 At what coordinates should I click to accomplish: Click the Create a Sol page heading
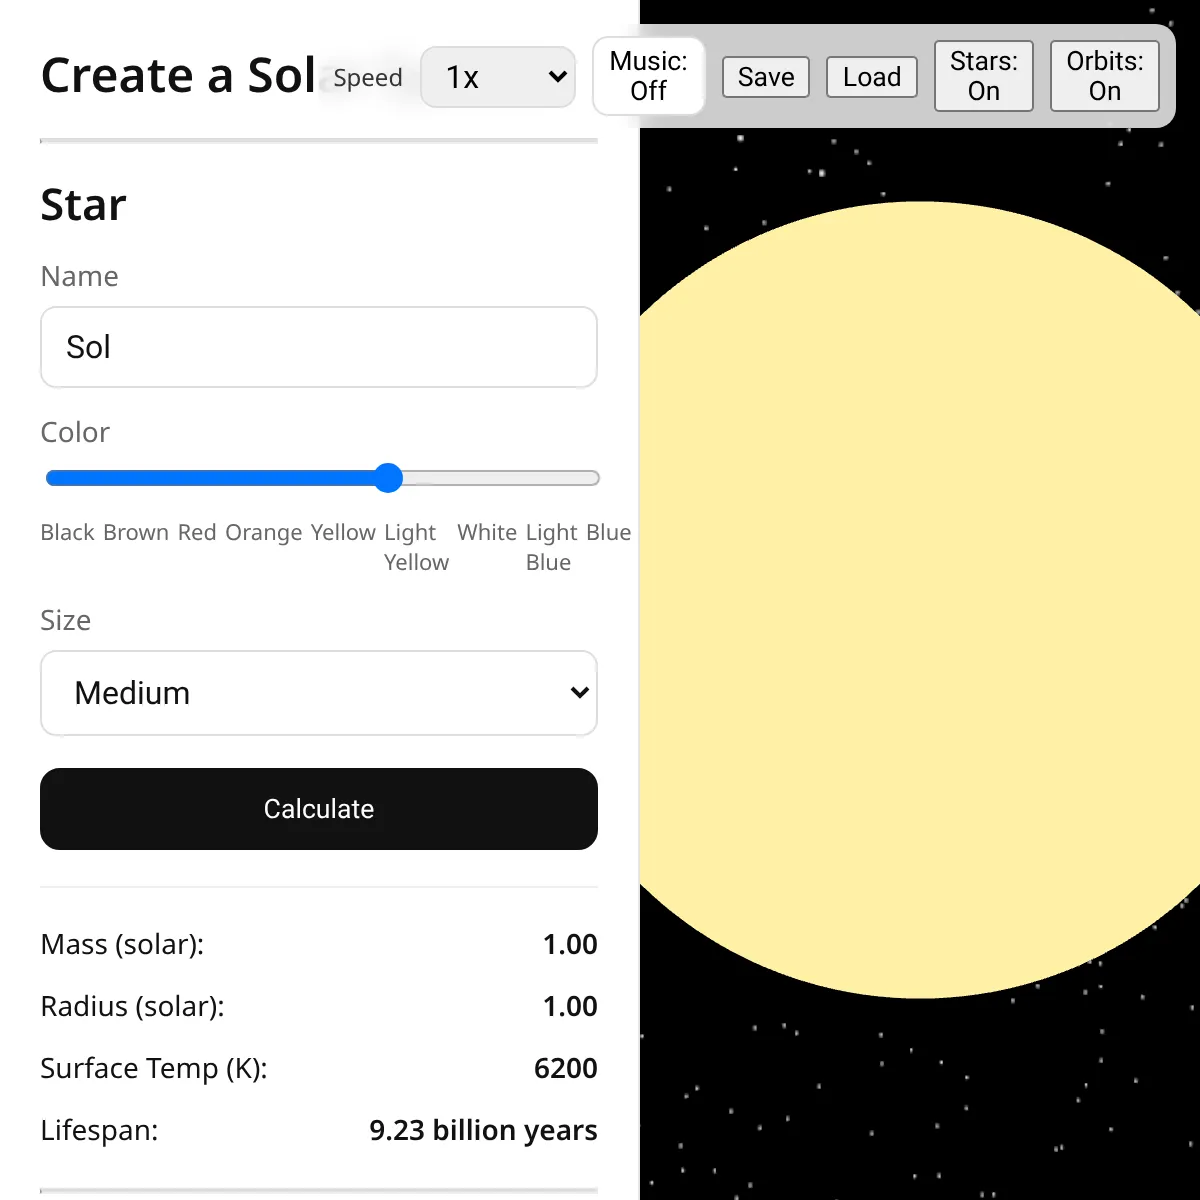coord(178,76)
